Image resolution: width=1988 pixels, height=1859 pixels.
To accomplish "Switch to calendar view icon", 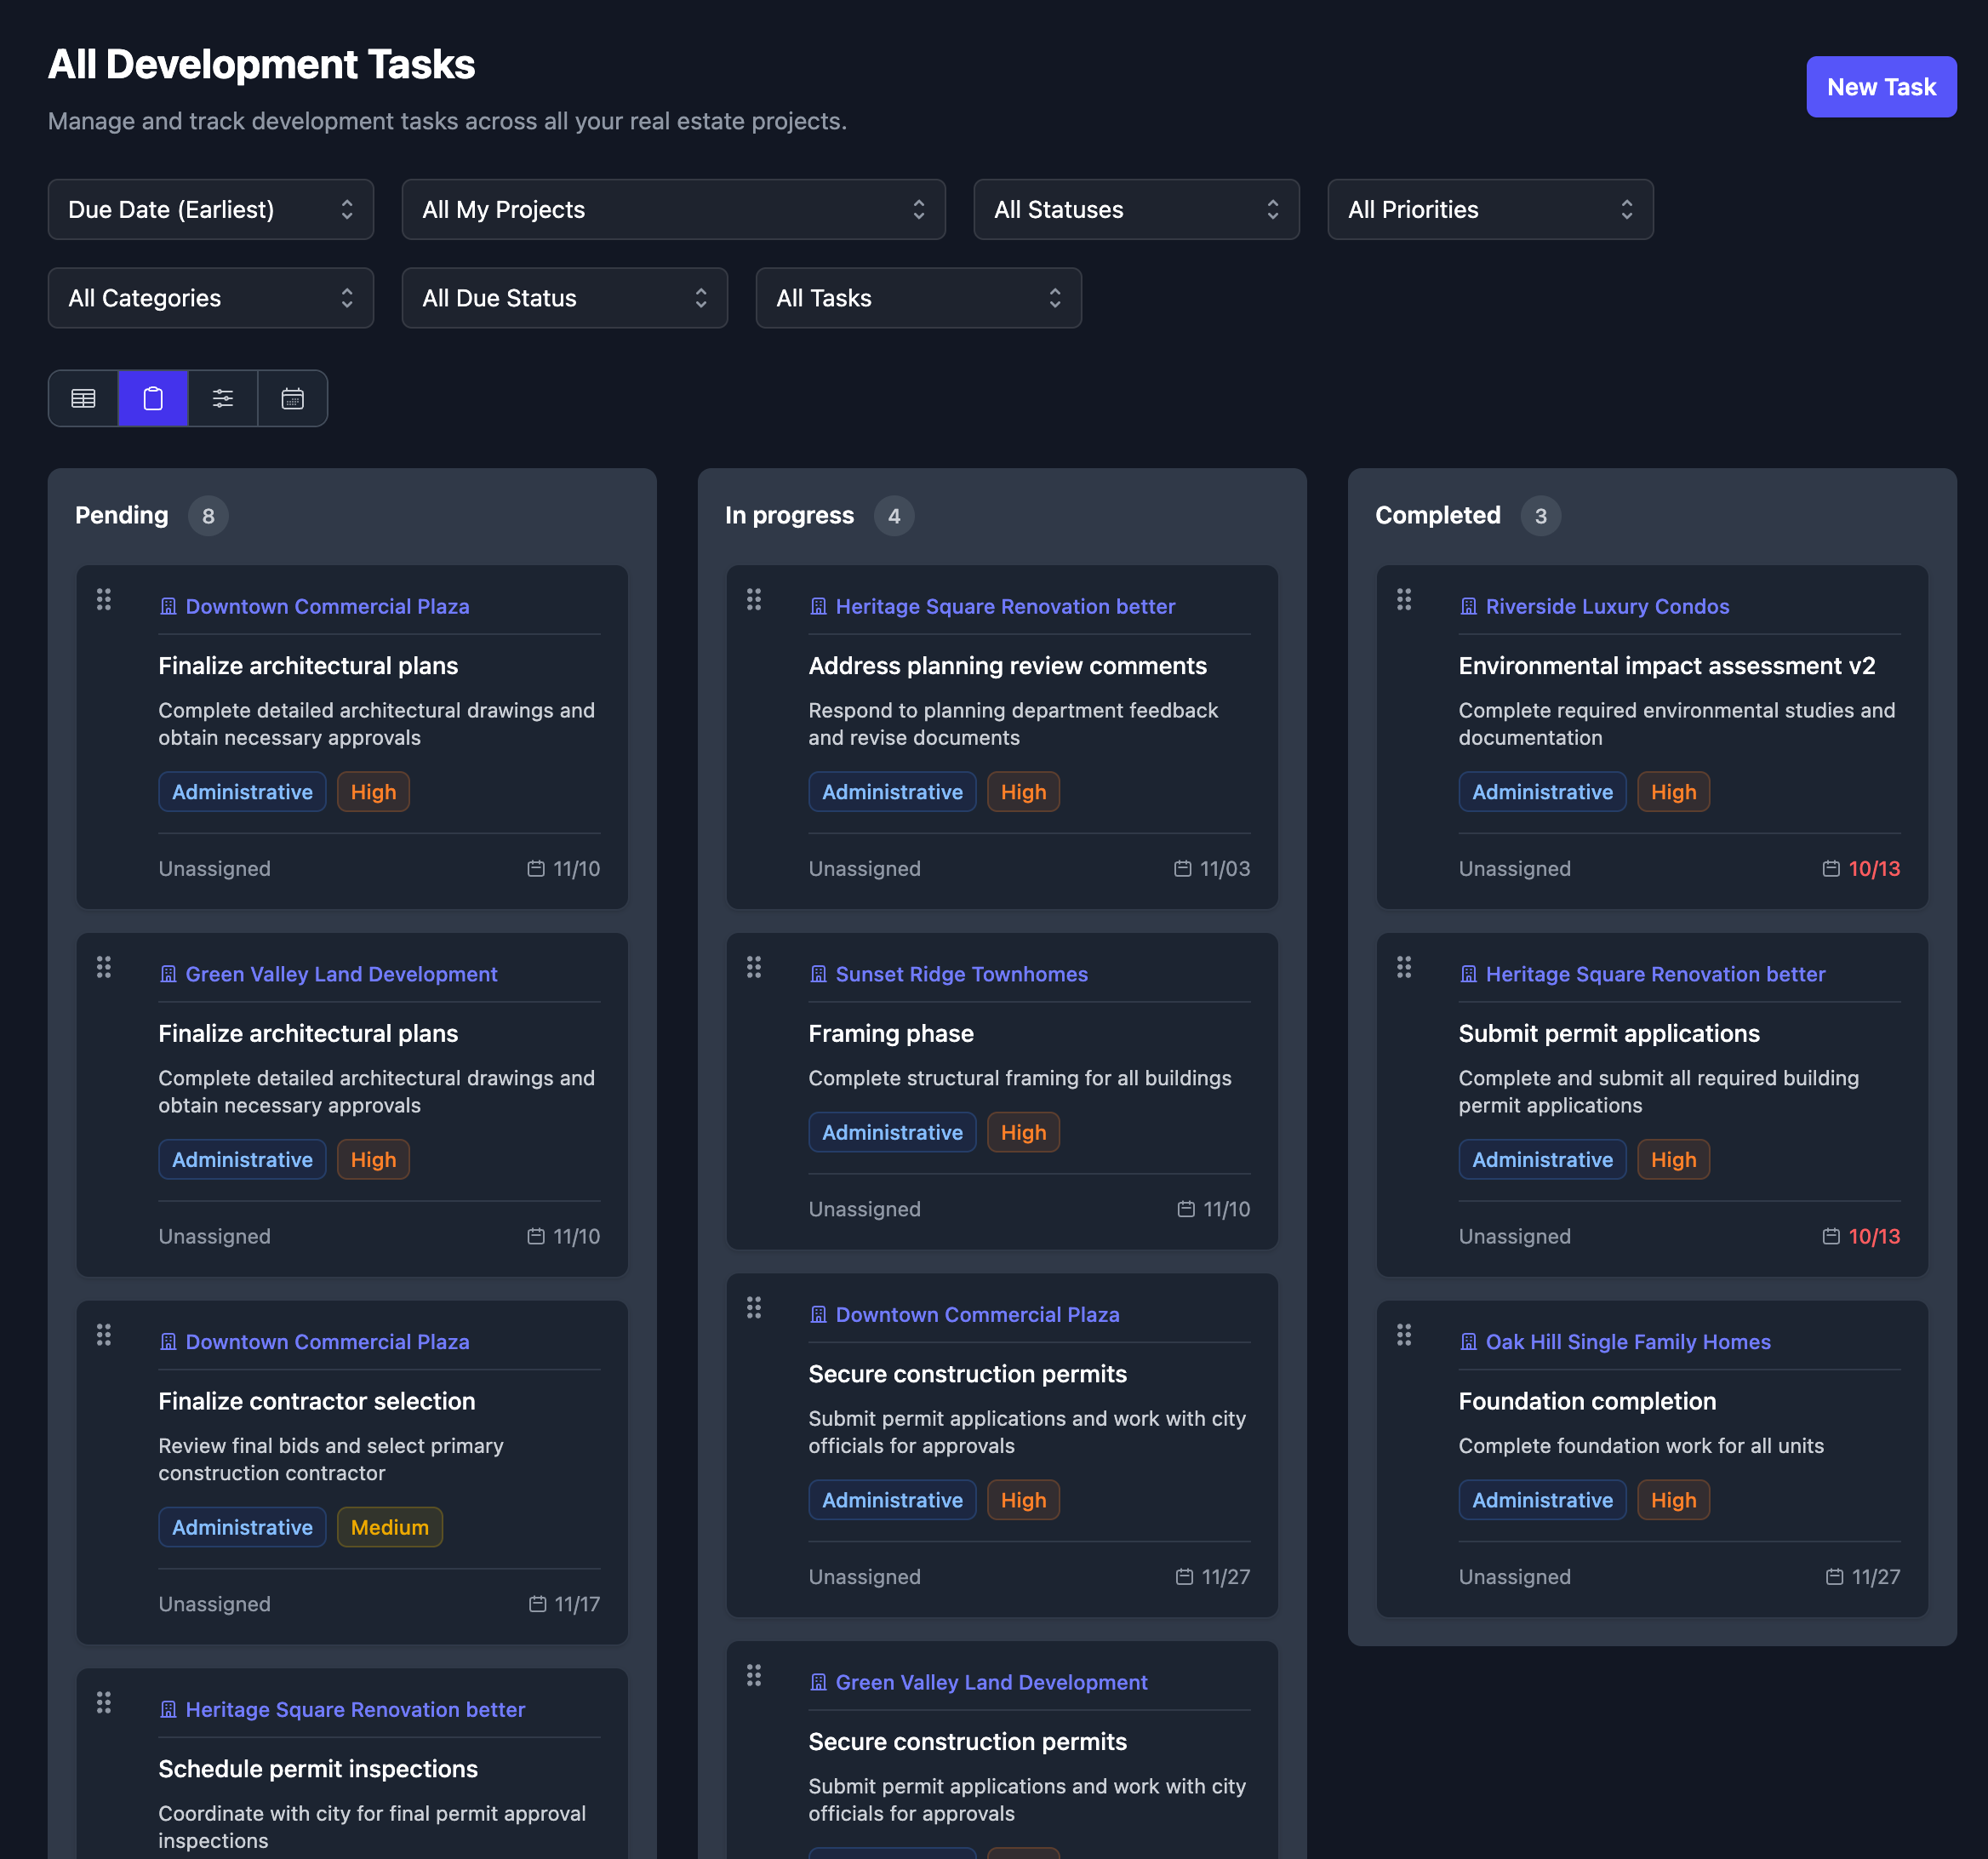I will click(x=291, y=398).
